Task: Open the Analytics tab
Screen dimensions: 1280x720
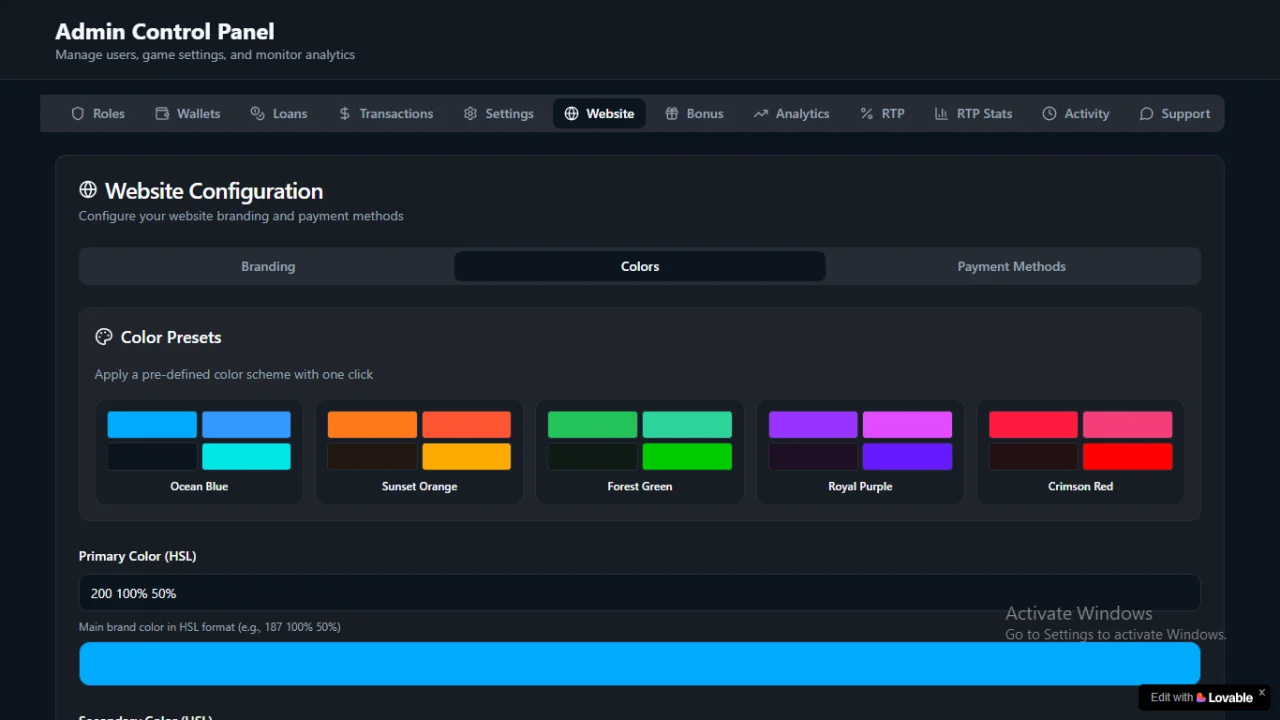Action: click(791, 114)
